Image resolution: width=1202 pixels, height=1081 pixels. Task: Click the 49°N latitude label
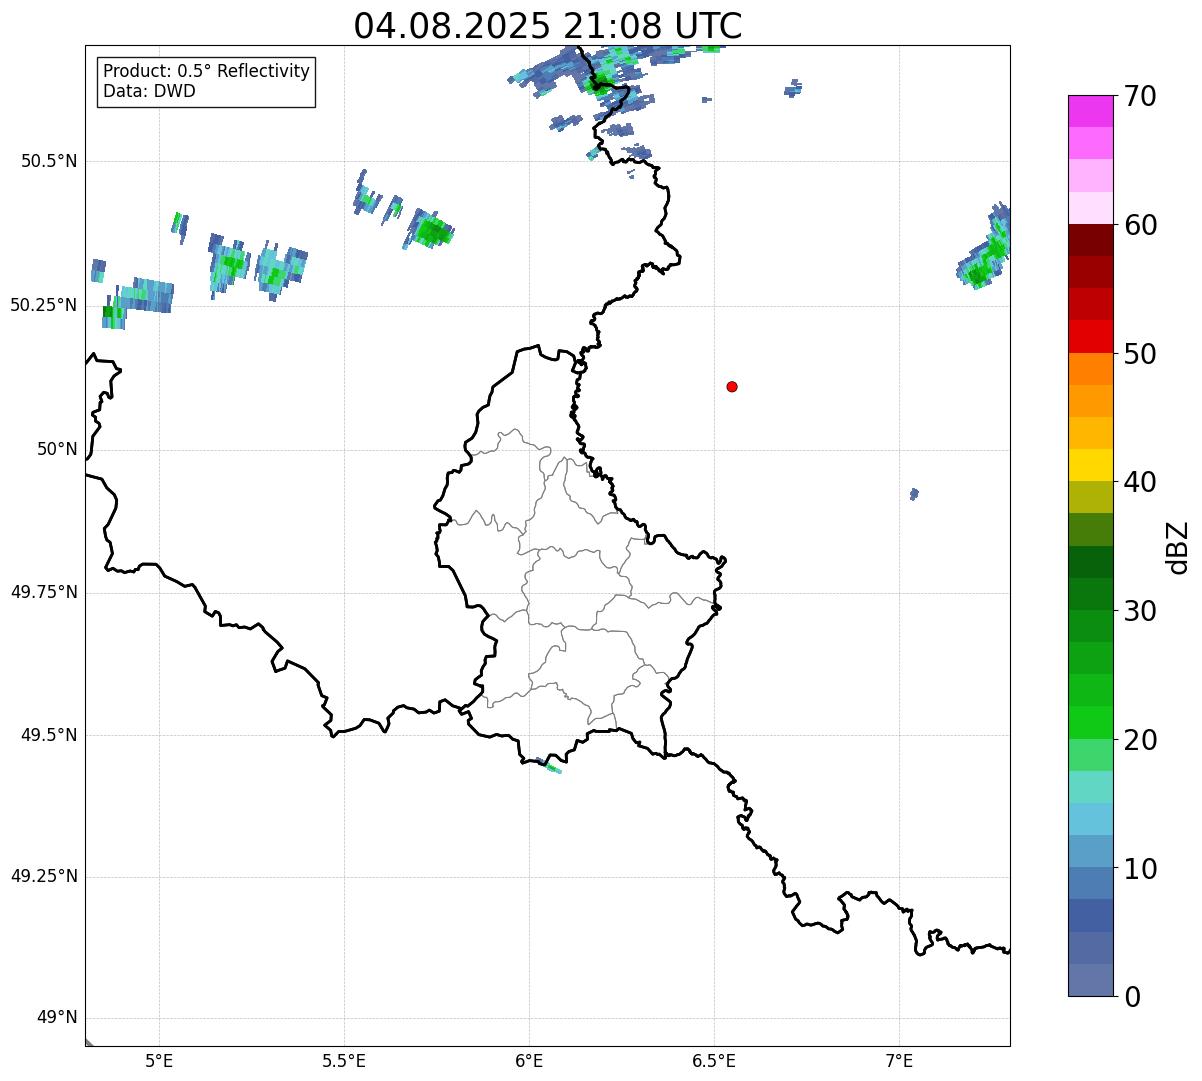[x=57, y=1017]
